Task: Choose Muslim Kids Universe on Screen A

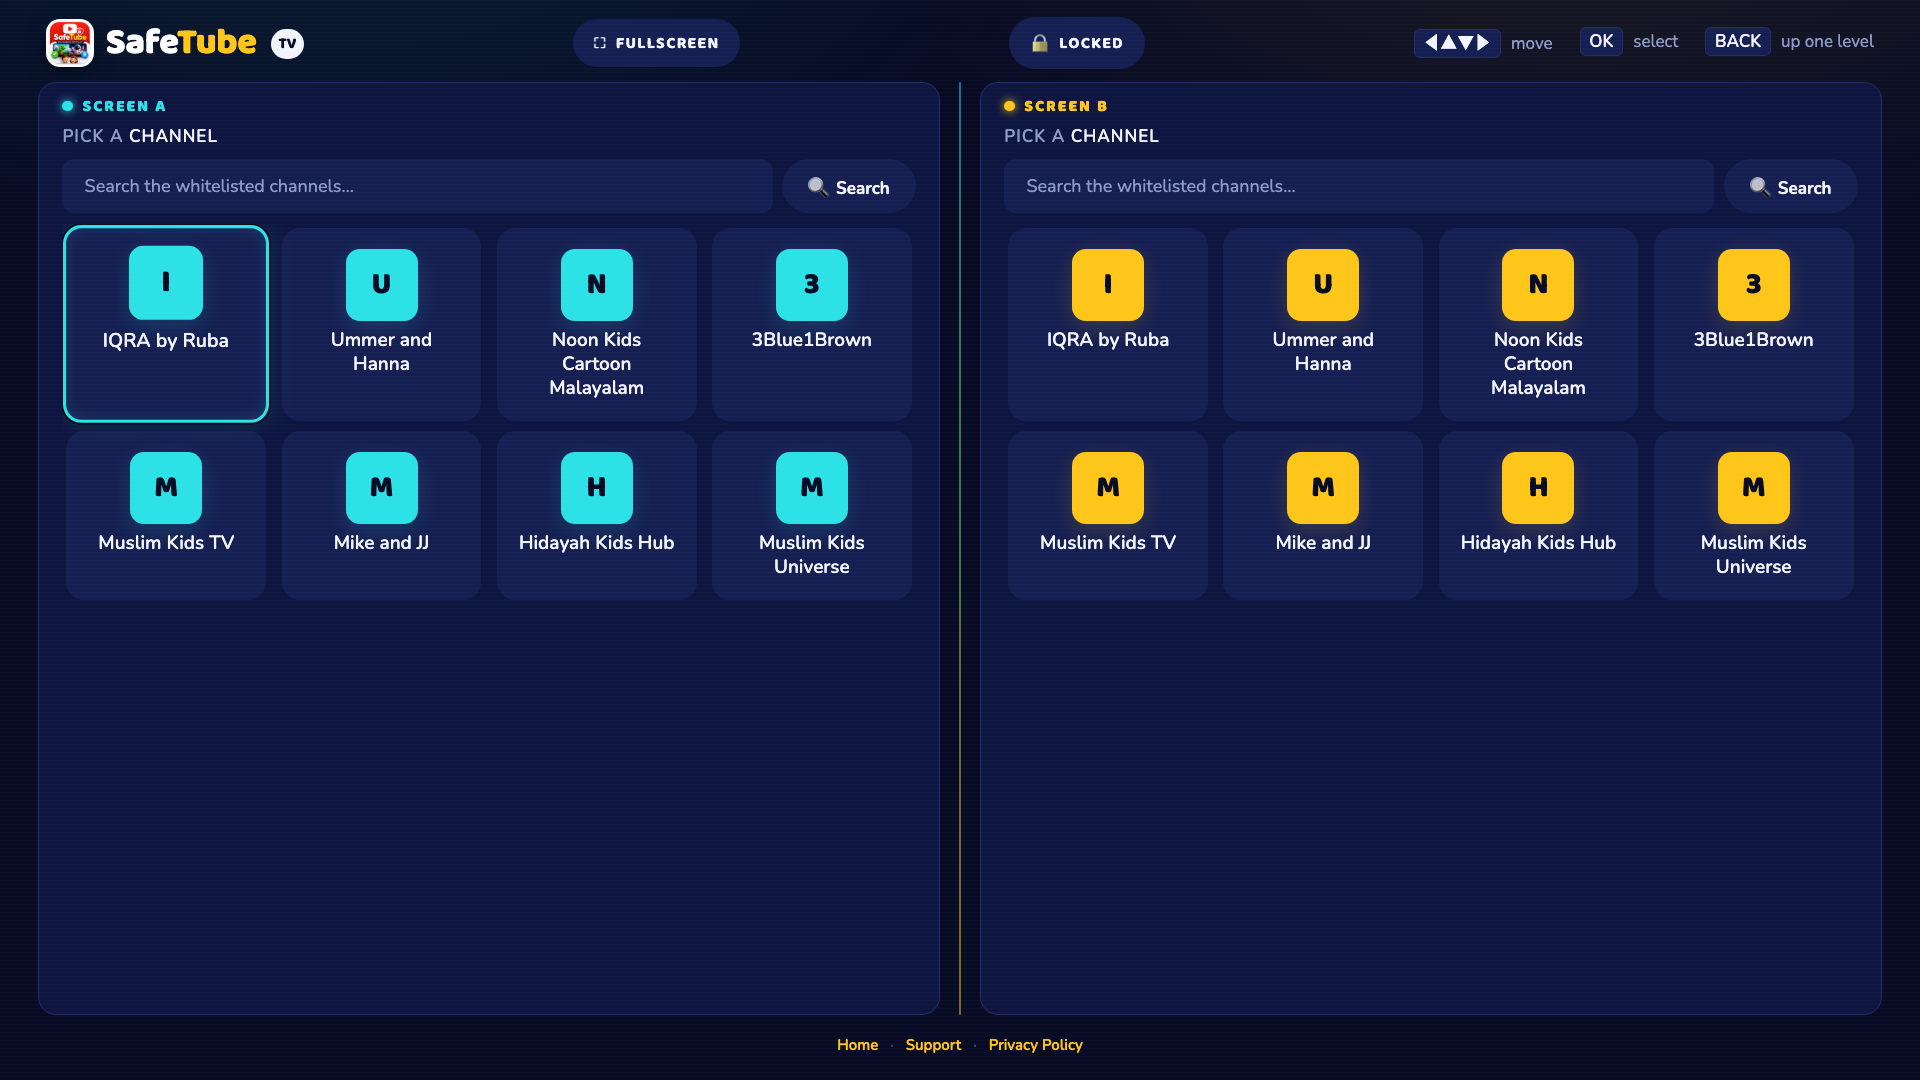Action: click(812, 515)
